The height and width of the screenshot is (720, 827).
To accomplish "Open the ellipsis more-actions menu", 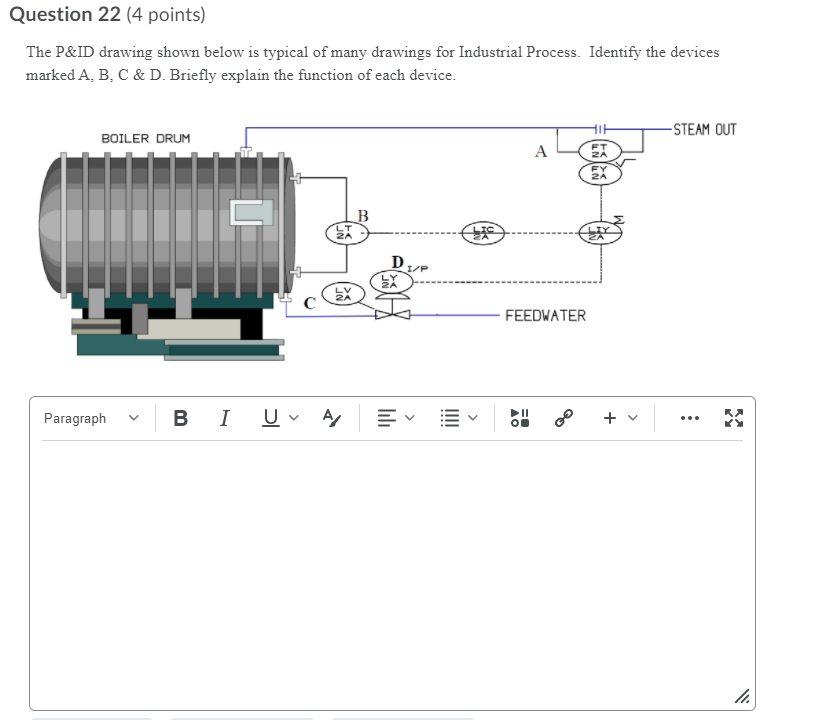I will 689,417.
